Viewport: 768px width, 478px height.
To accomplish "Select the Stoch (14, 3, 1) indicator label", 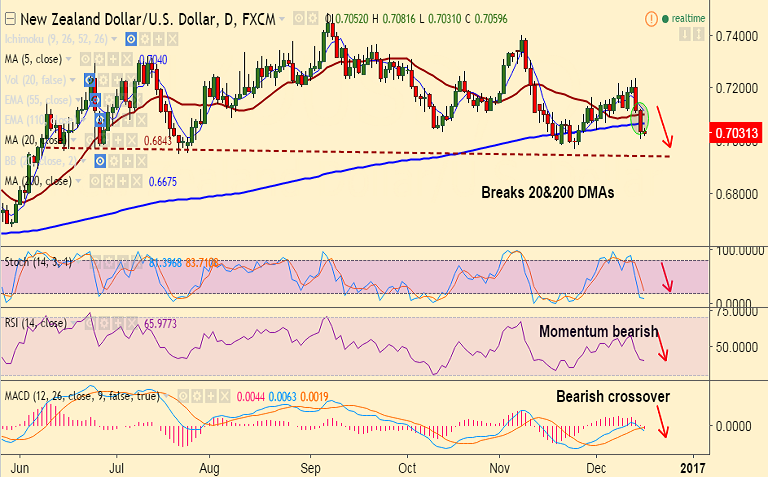I will tap(38, 262).
